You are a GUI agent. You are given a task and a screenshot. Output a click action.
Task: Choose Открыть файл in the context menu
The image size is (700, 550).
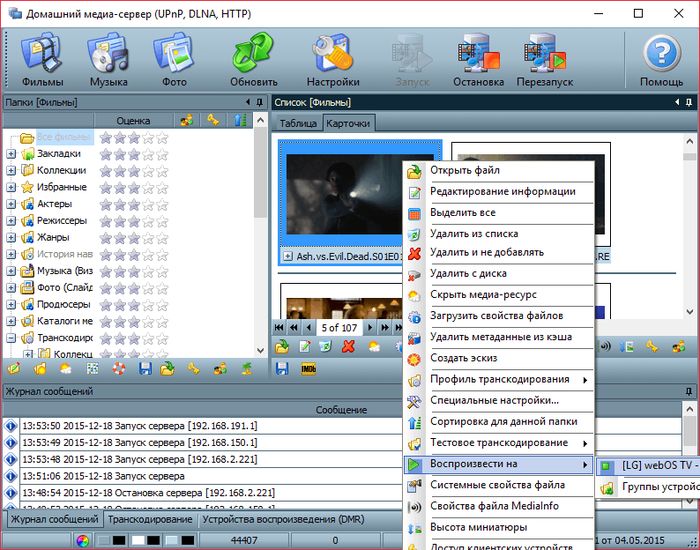[x=464, y=170]
